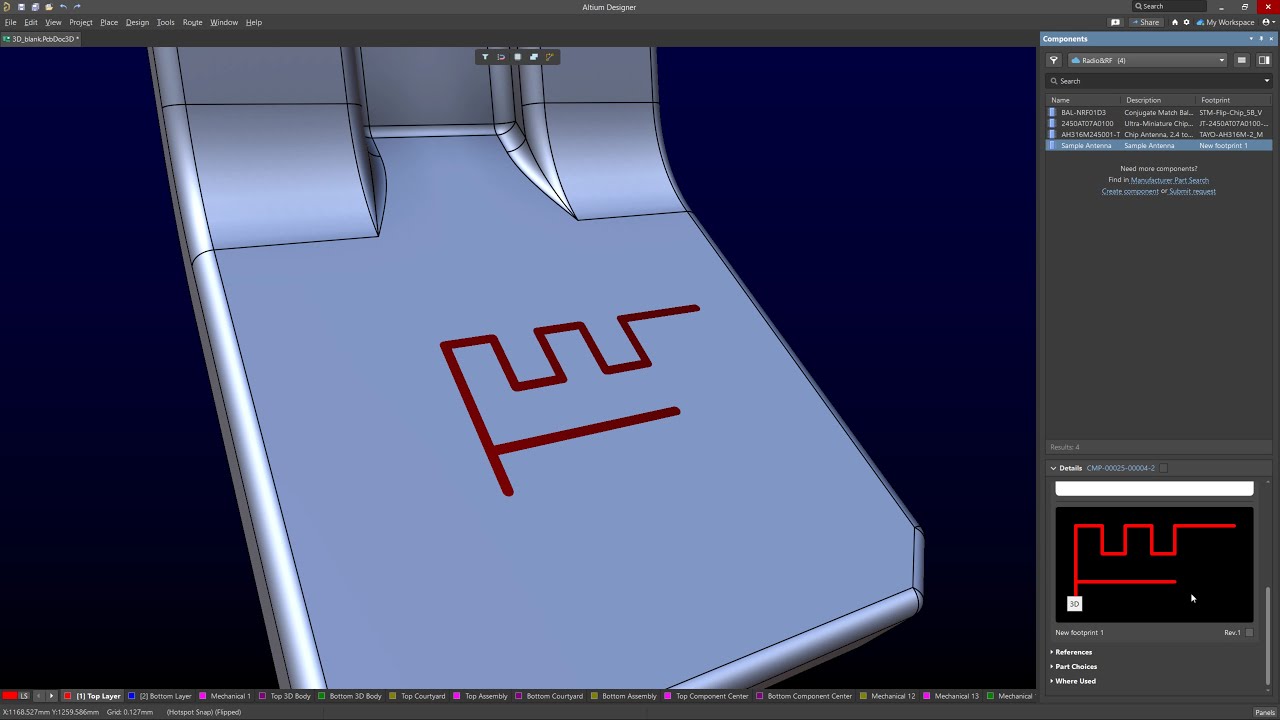Click the Undo arrow icon
Screen dimensions: 1280x720
(x=63, y=7)
